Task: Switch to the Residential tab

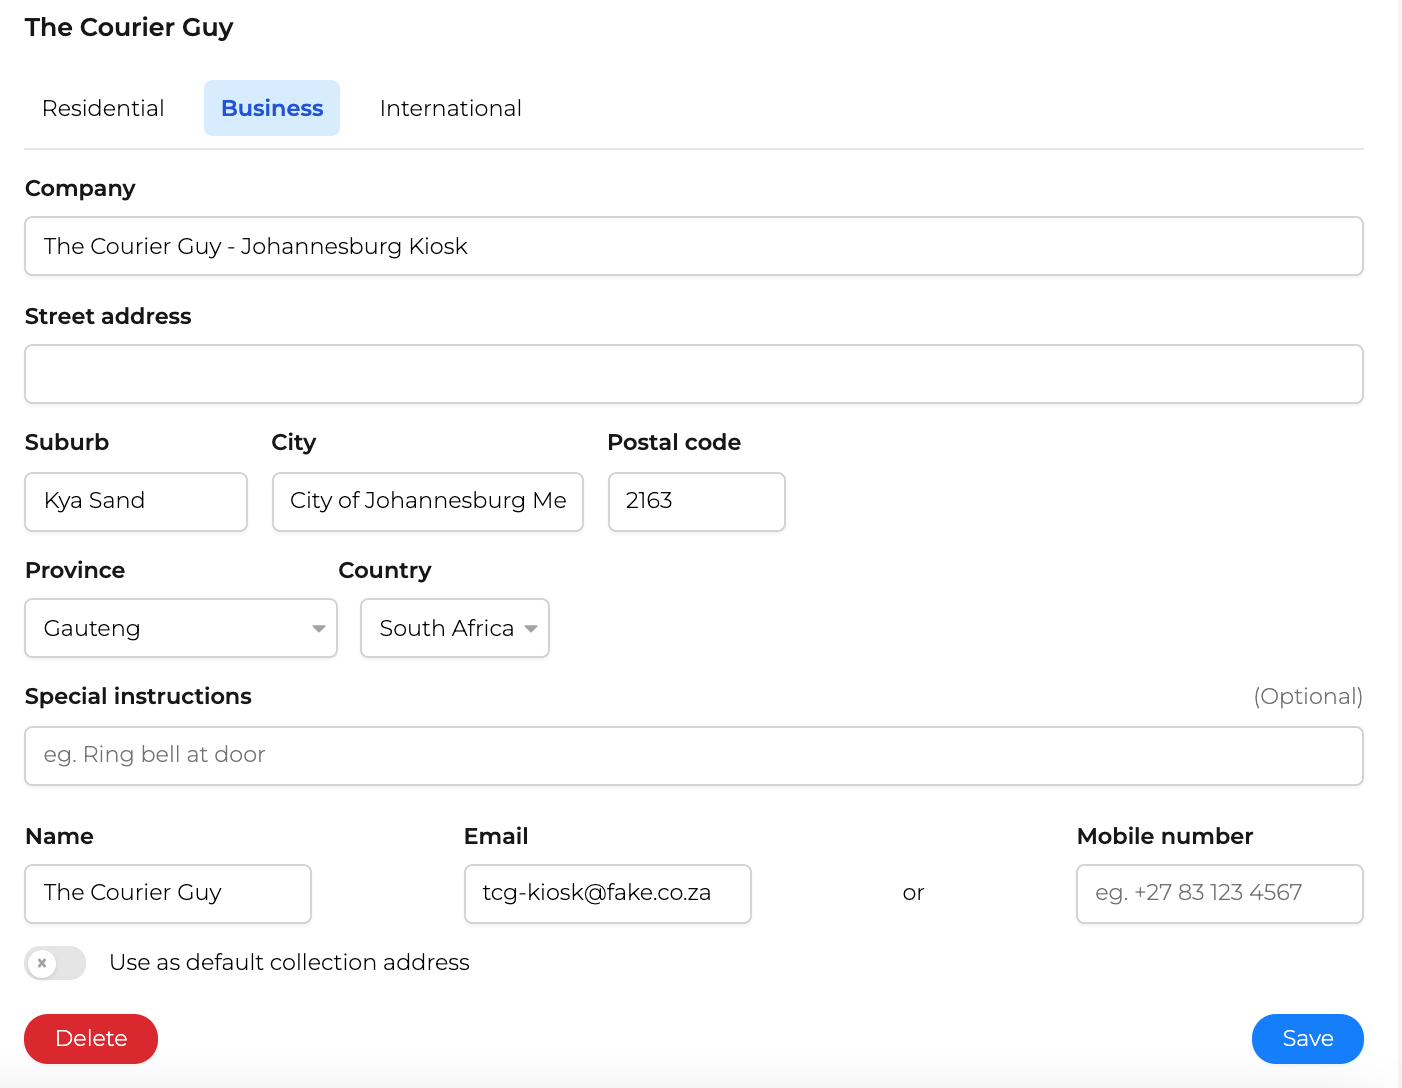Action: click(103, 108)
